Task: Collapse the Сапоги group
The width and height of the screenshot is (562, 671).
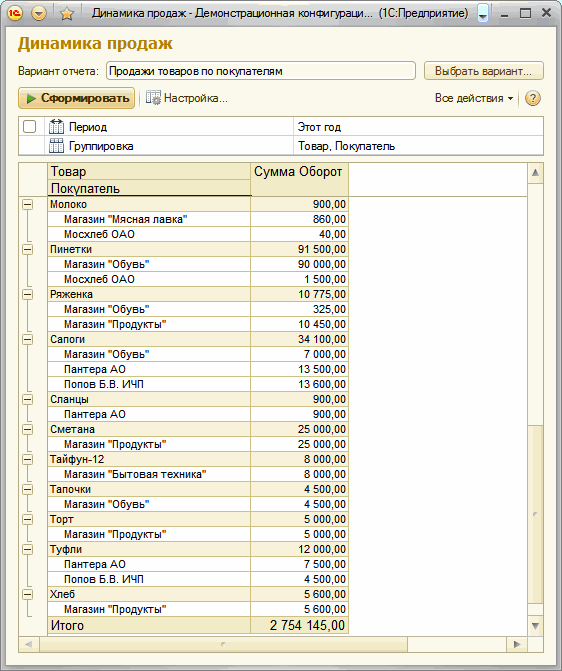Action: tap(27, 339)
